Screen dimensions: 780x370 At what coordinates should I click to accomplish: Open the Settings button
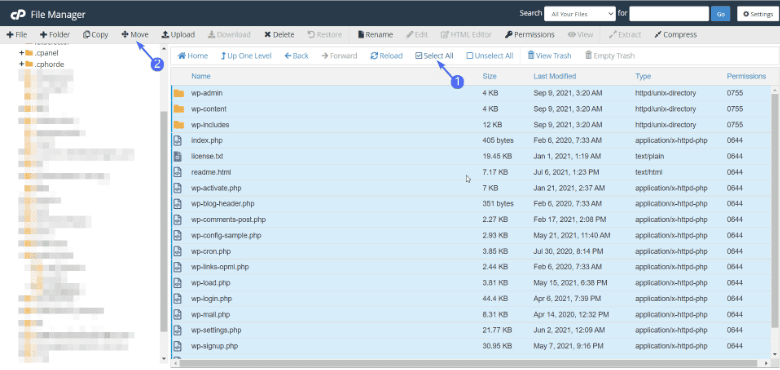coord(758,14)
